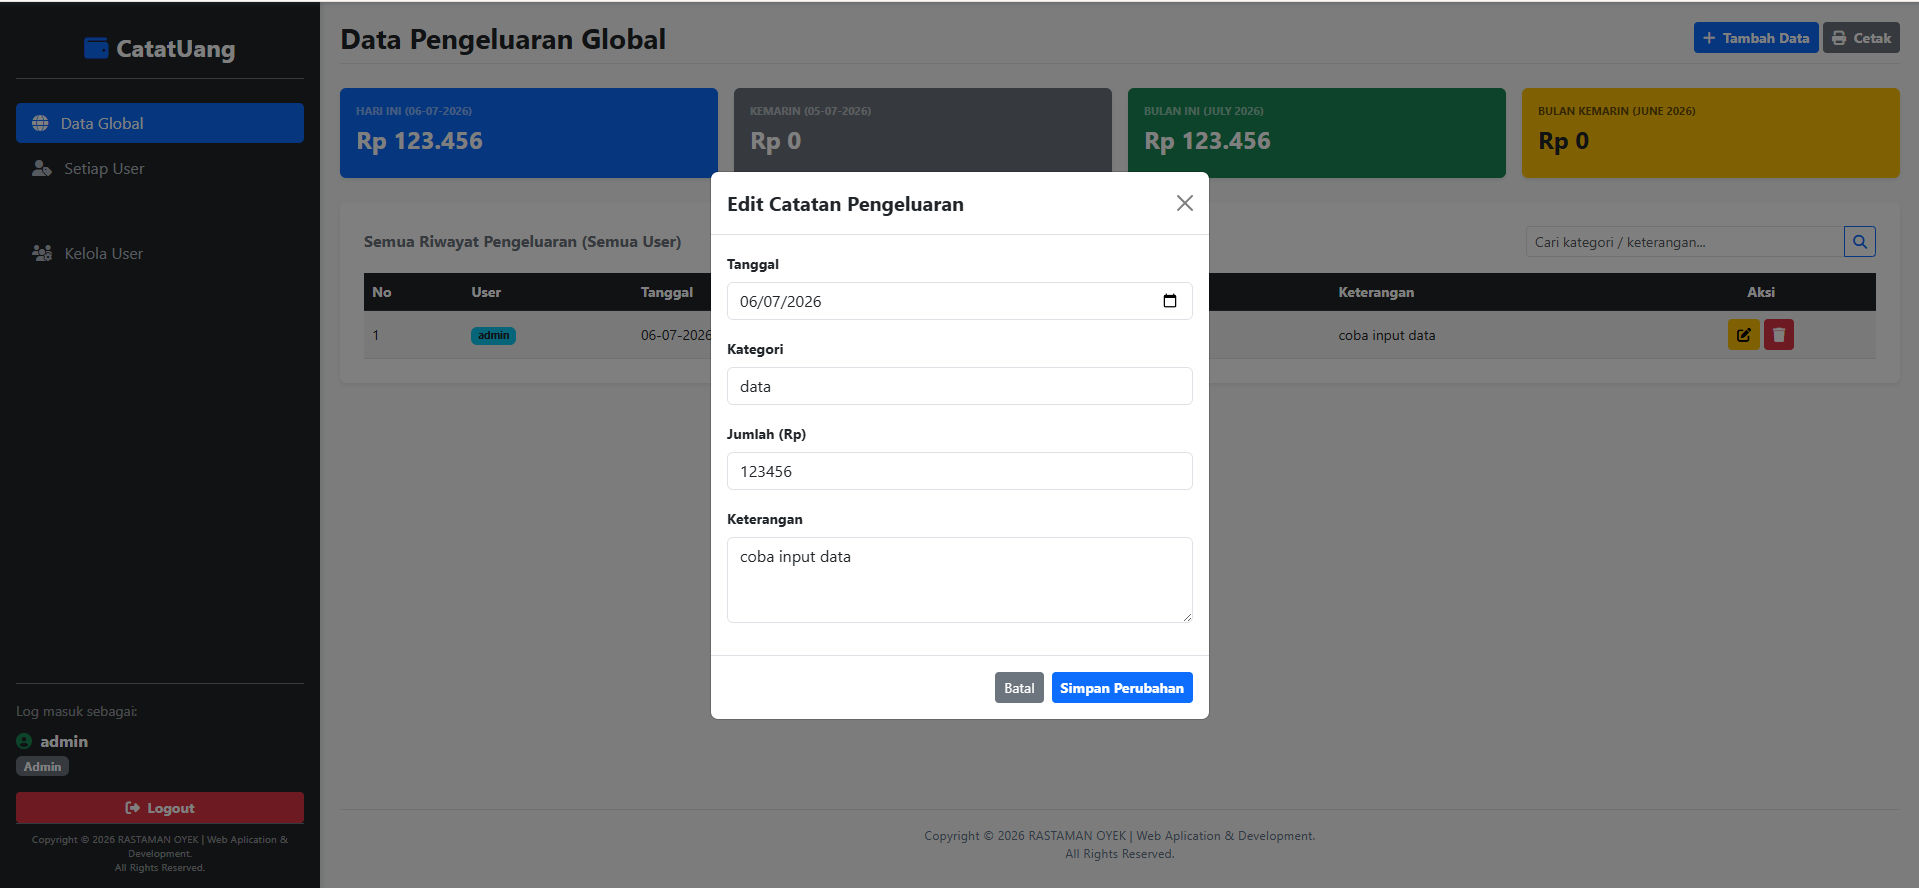Click the textarea resize handle corner
The width and height of the screenshot is (1919, 888).
1187,617
